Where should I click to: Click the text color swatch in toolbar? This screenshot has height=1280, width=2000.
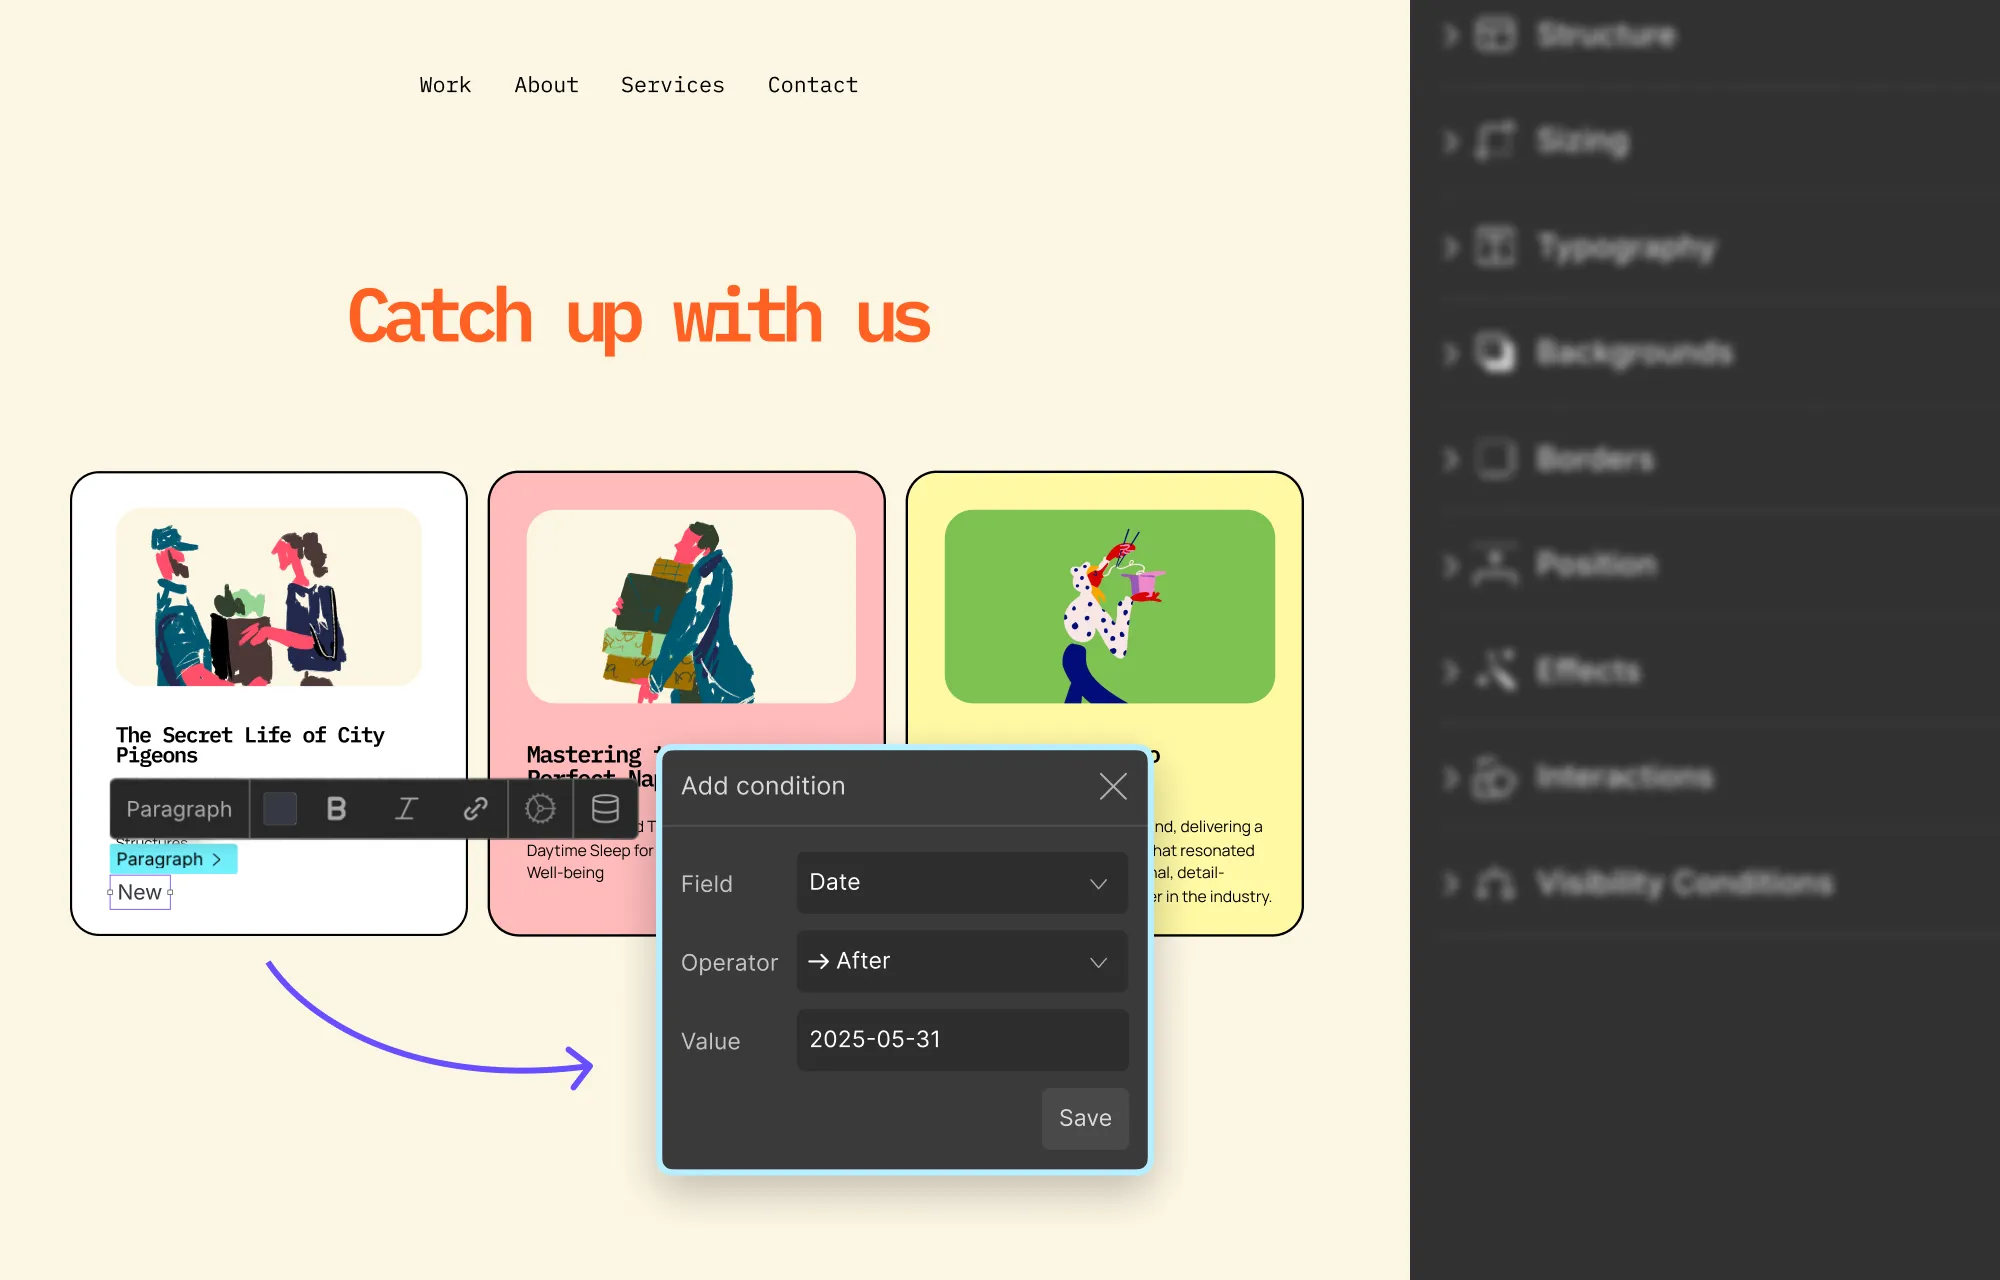point(280,809)
